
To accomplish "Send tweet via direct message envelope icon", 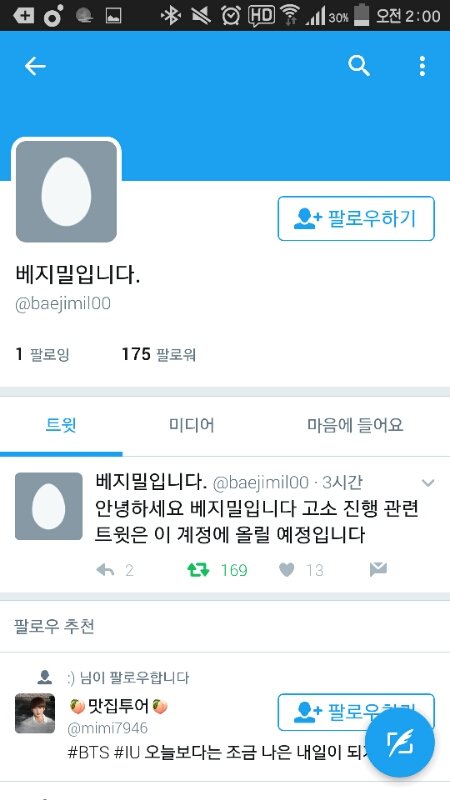I will (x=378, y=569).
